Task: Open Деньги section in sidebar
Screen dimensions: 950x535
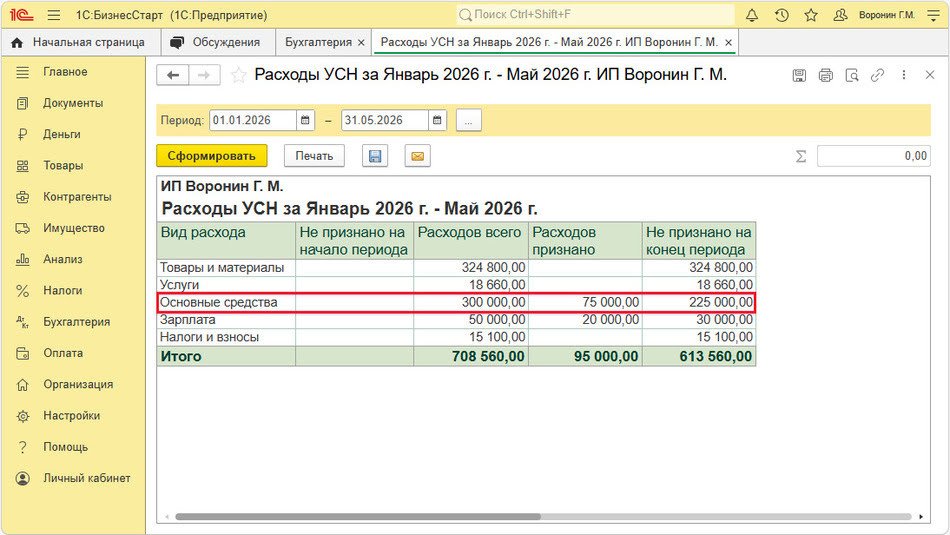Action: [x=61, y=134]
